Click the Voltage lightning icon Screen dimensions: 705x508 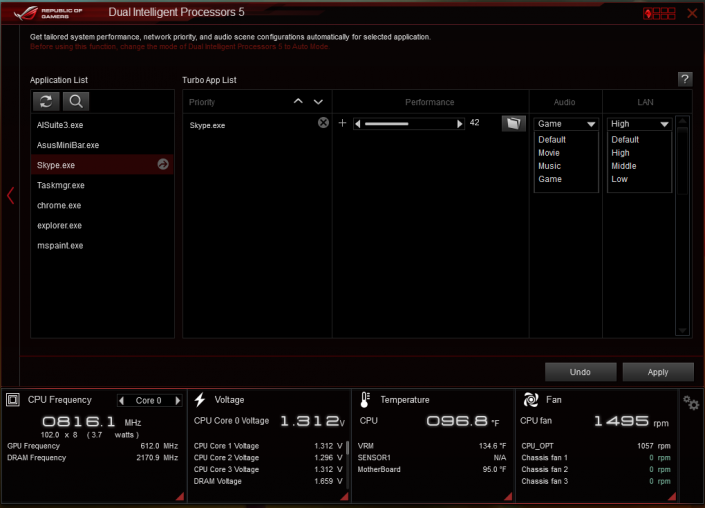click(x=200, y=399)
